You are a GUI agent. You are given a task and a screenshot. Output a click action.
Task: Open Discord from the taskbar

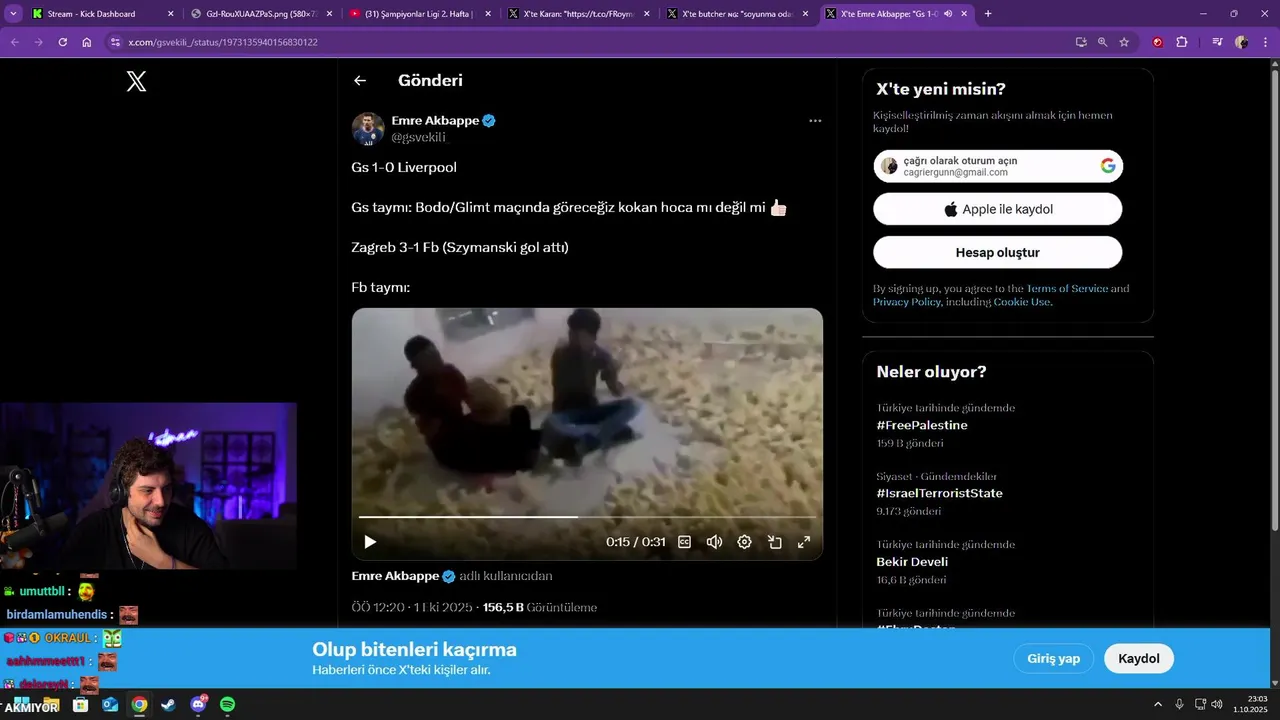(x=198, y=704)
